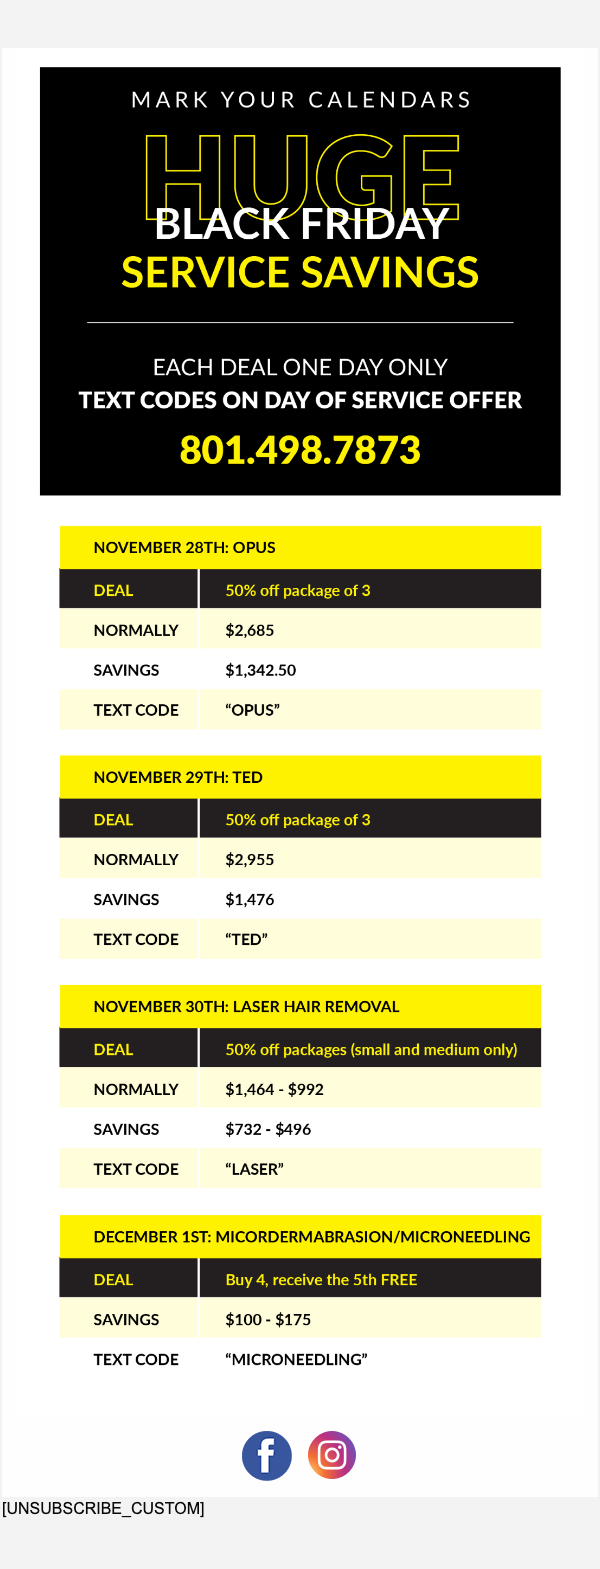The image size is (600, 1569).
Task: Click the SERVICE SAVINGS yellow title
Action: [300, 273]
